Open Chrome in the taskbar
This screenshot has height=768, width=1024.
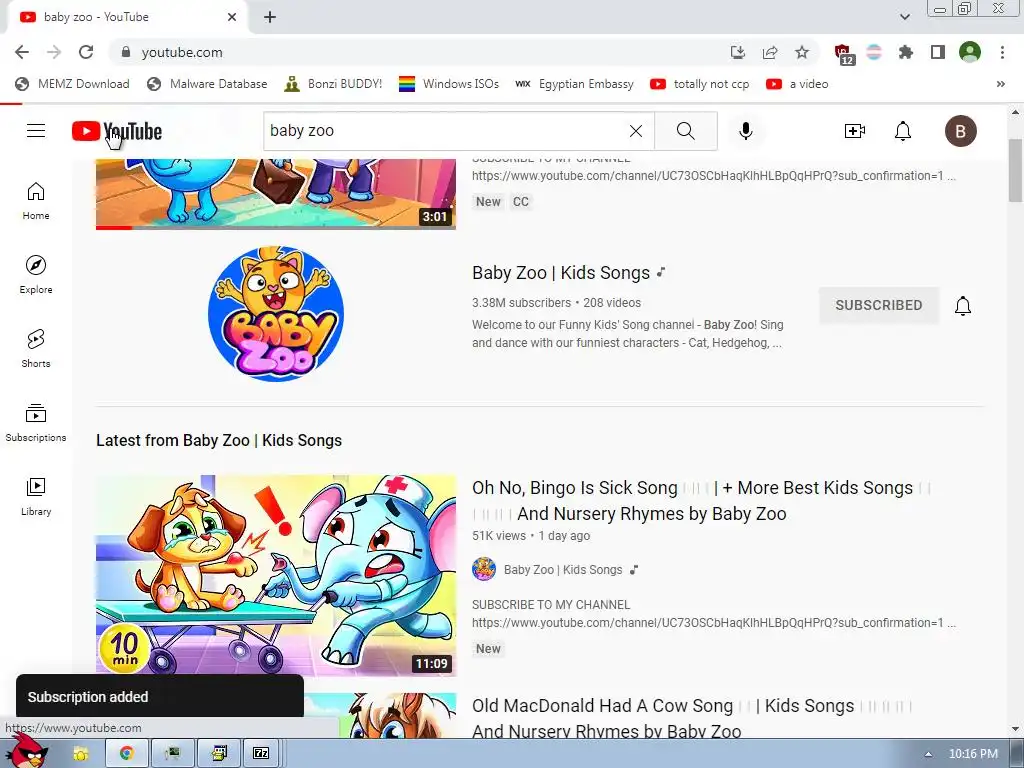click(127, 754)
